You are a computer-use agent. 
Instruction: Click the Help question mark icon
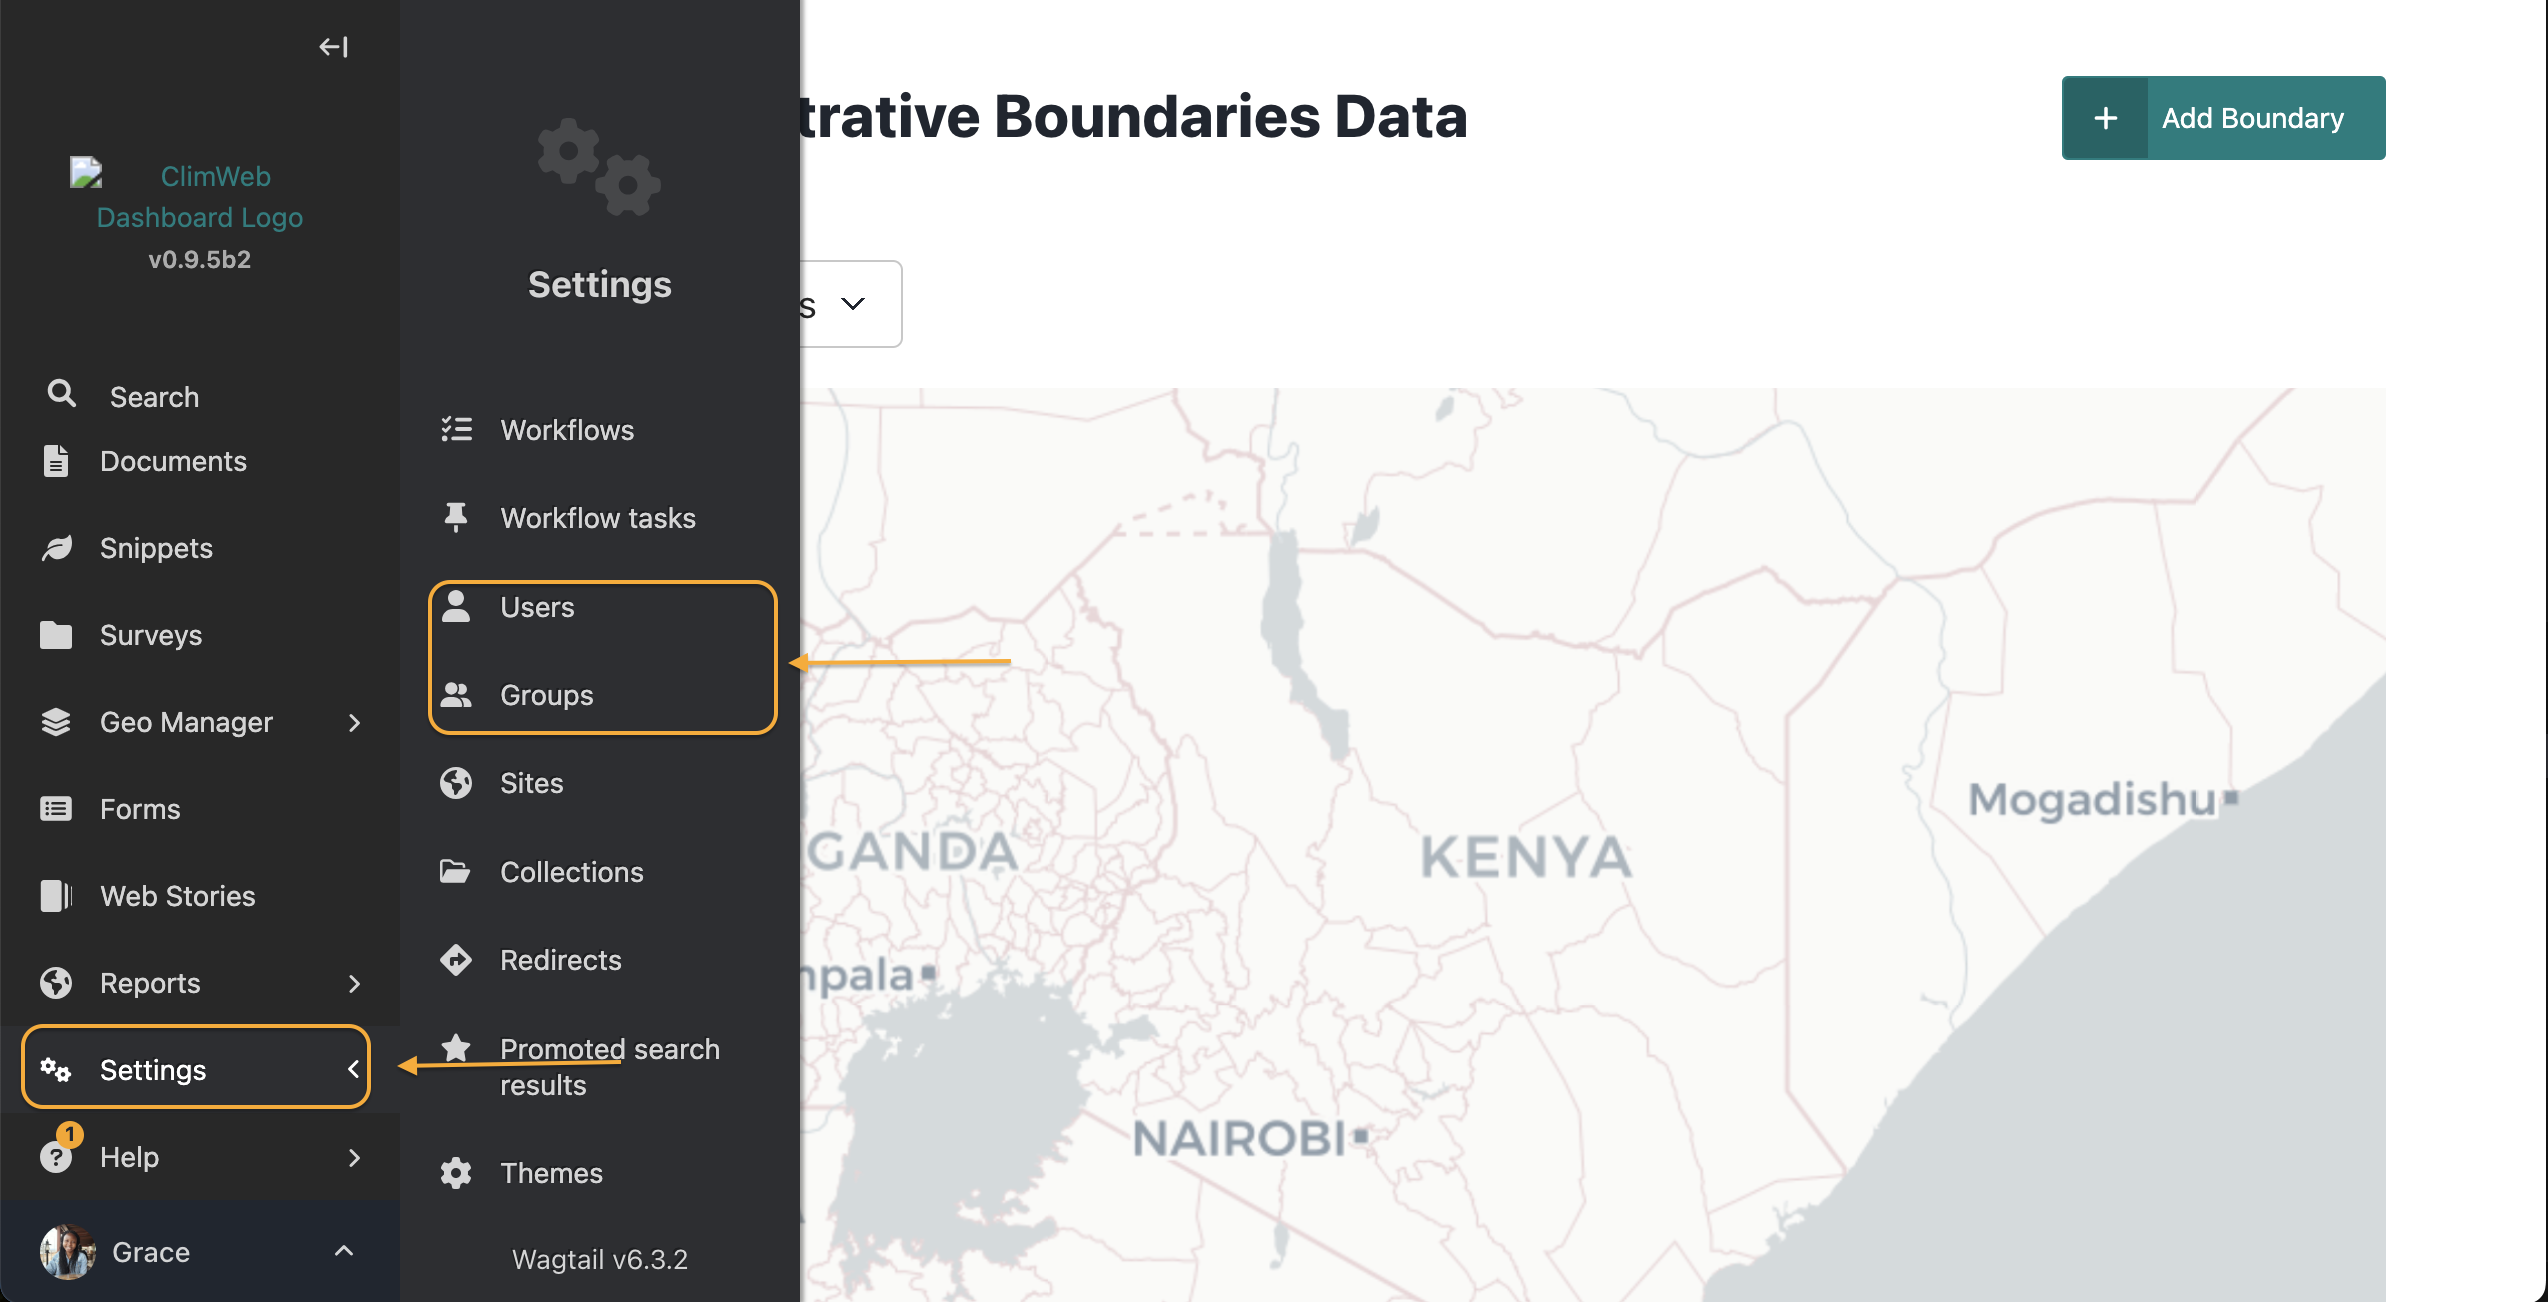[56, 1157]
